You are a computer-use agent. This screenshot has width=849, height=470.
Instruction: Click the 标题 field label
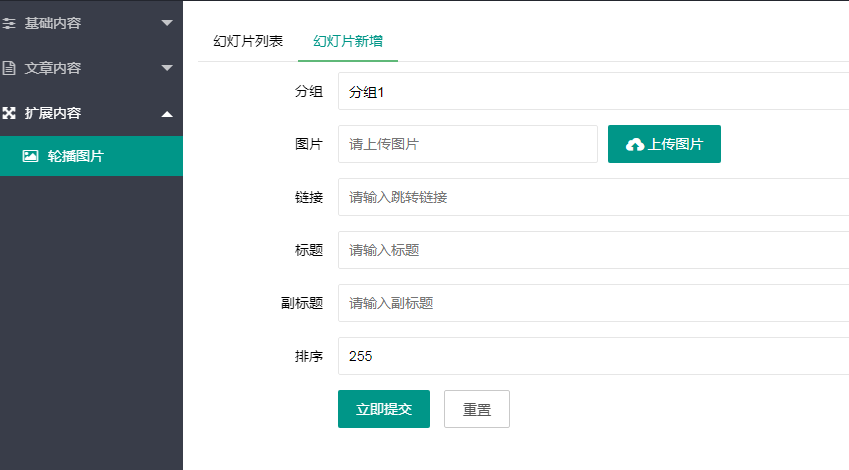tap(309, 250)
